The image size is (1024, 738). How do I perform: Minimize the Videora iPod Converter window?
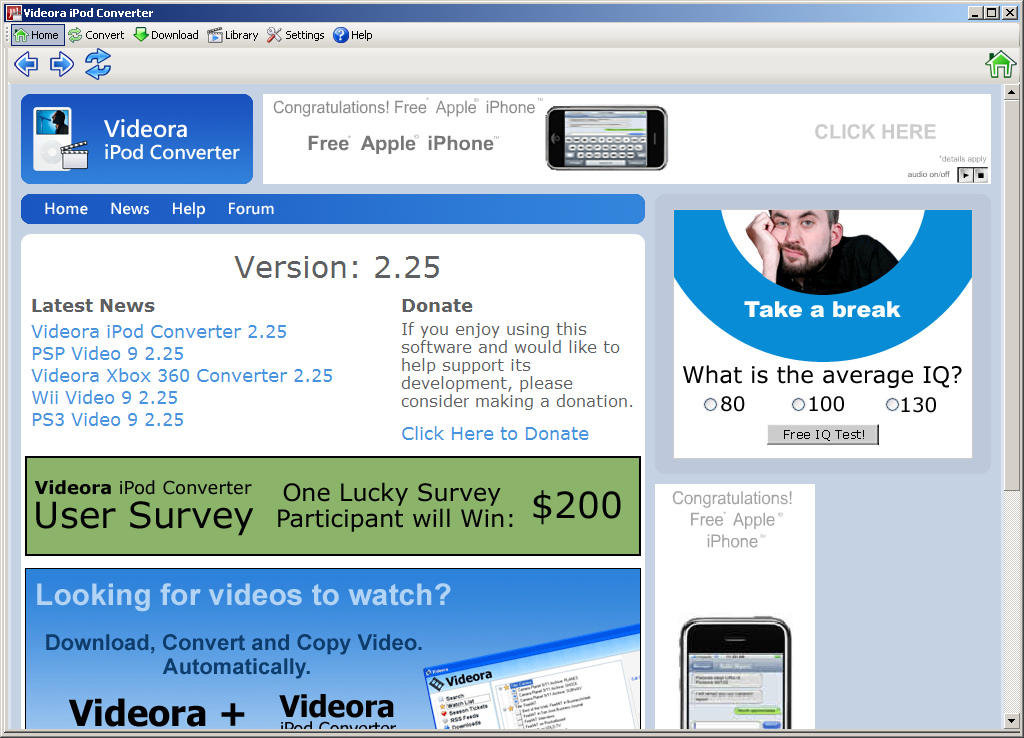click(x=976, y=12)
